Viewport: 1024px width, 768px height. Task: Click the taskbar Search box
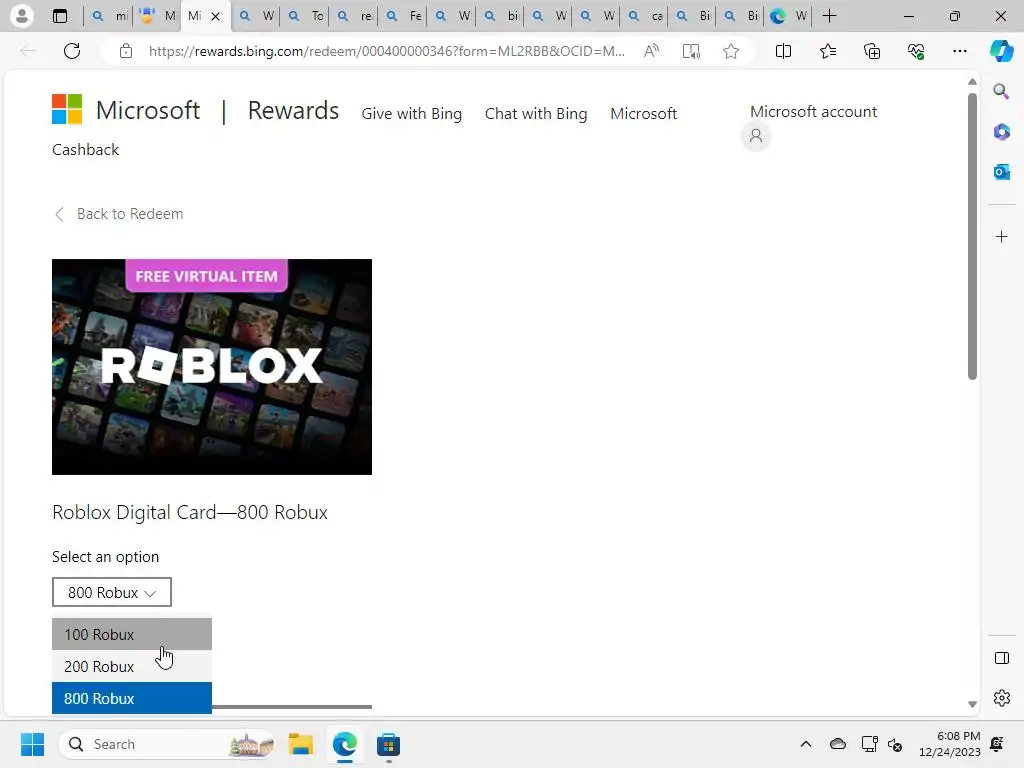coord(167,744)
